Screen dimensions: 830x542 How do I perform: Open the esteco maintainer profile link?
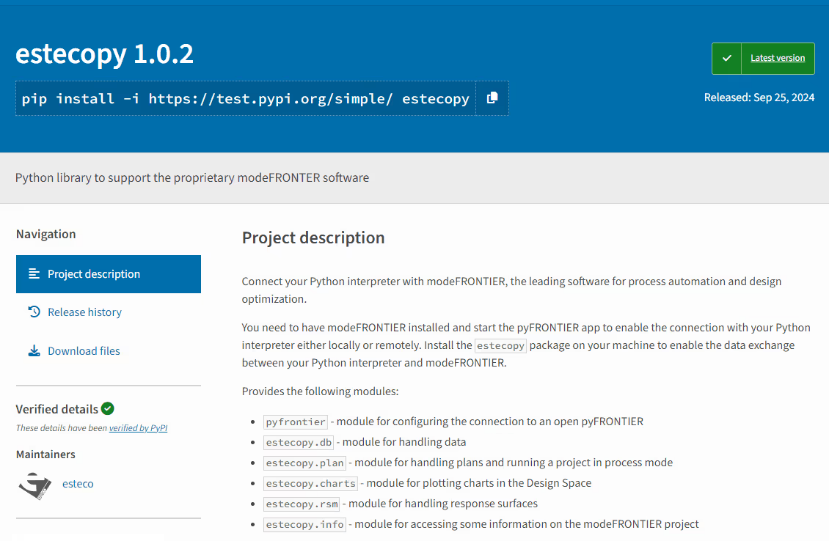point(78,484)
